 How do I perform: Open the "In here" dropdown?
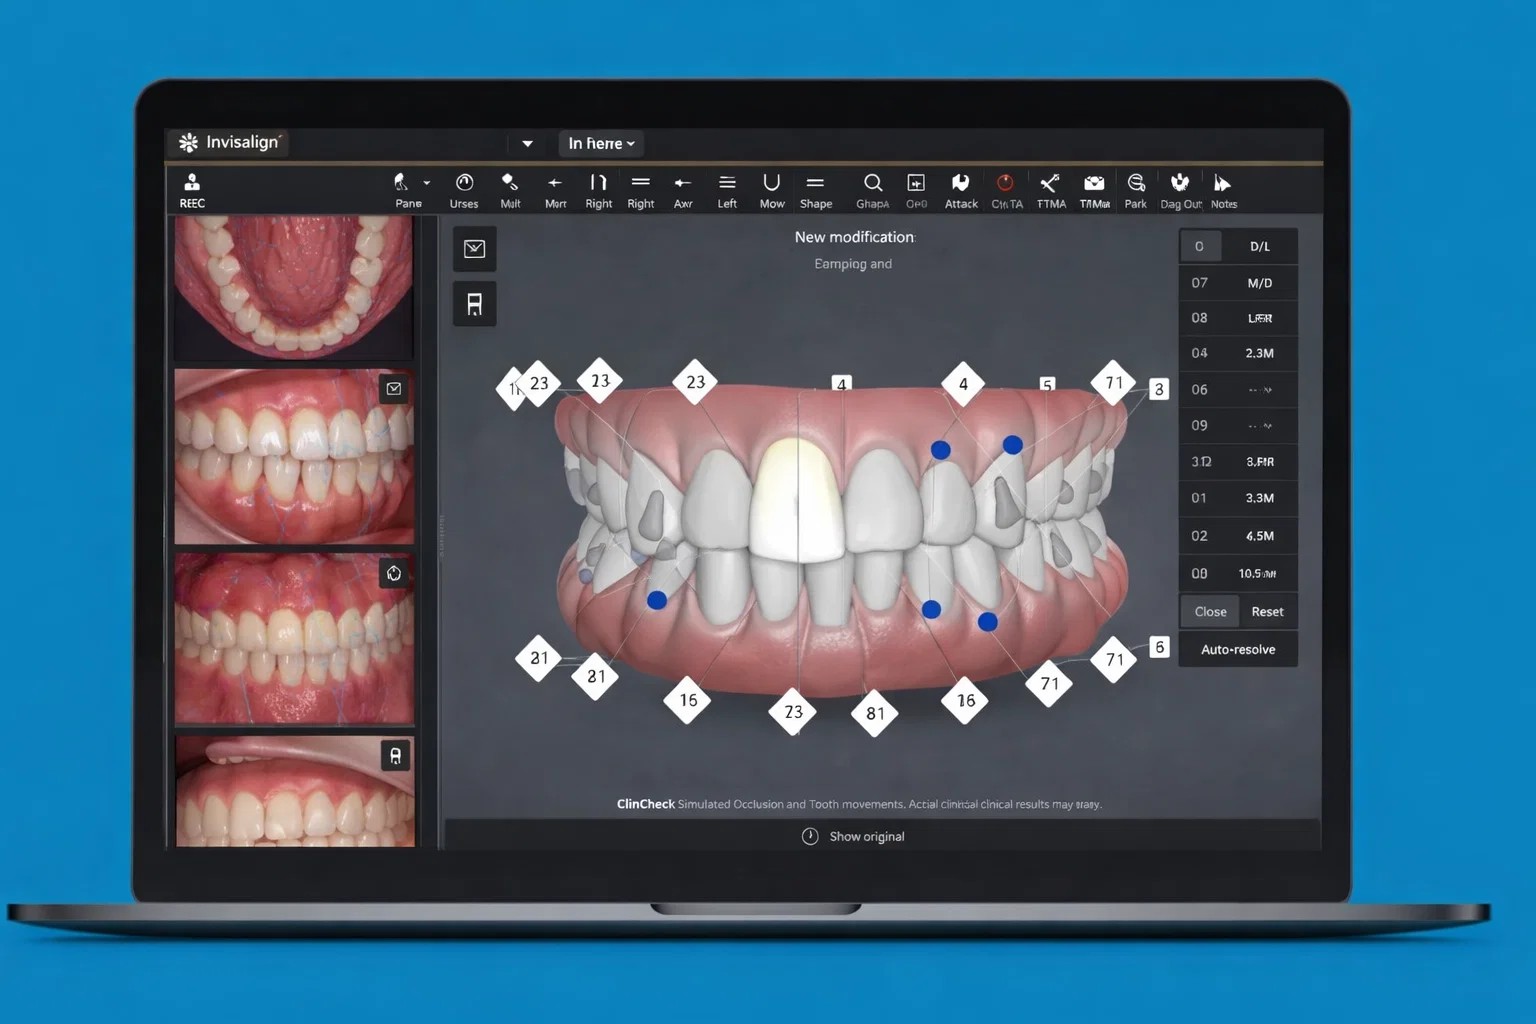pyautogui.click(x=601, y=143)
